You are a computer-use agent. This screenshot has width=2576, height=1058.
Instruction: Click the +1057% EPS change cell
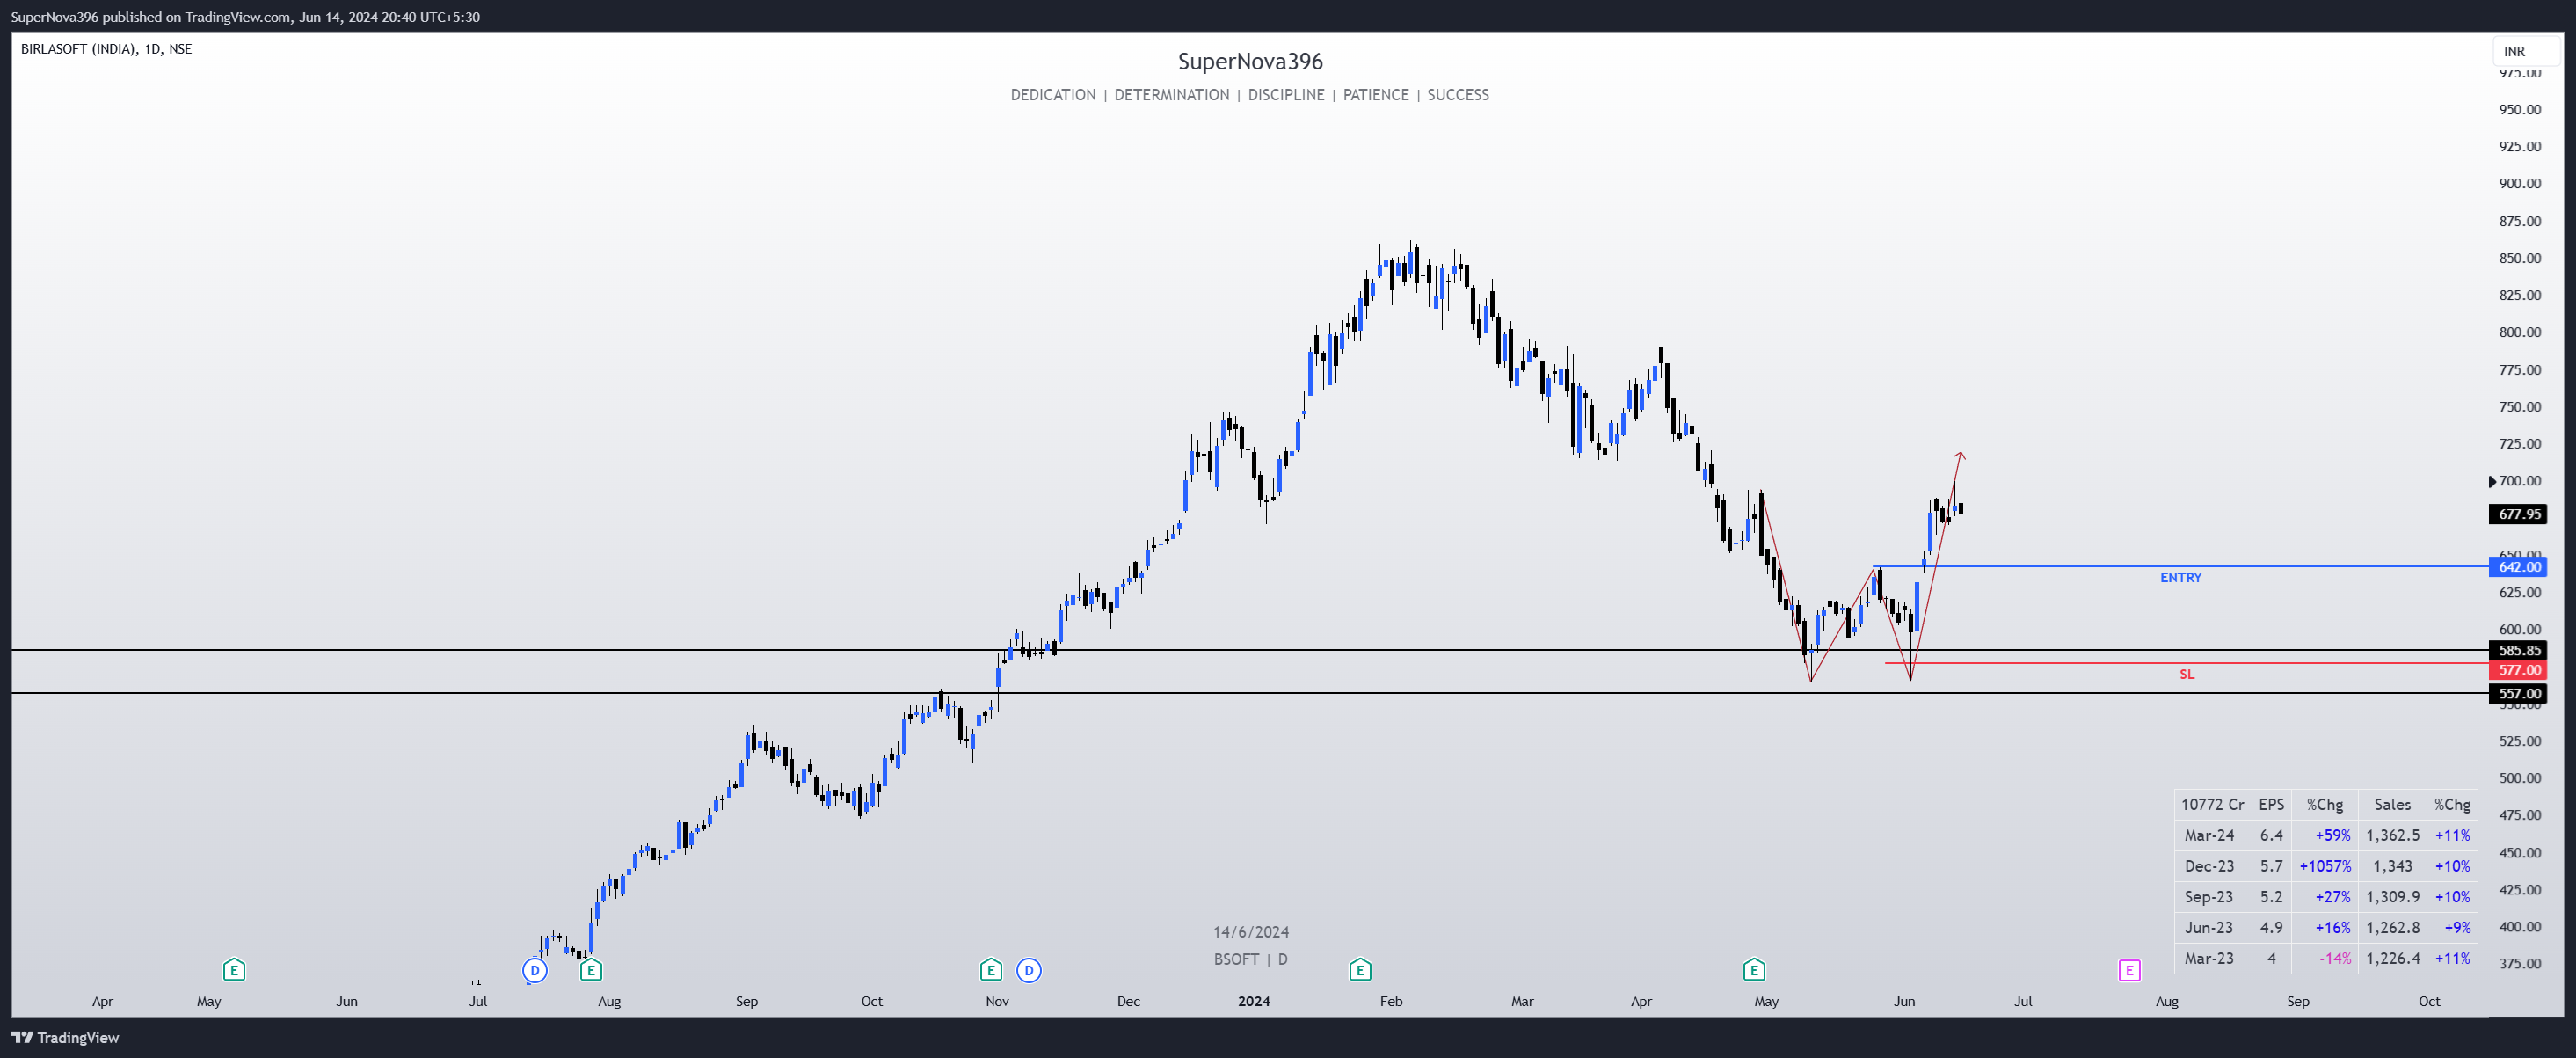(2325, 867)
